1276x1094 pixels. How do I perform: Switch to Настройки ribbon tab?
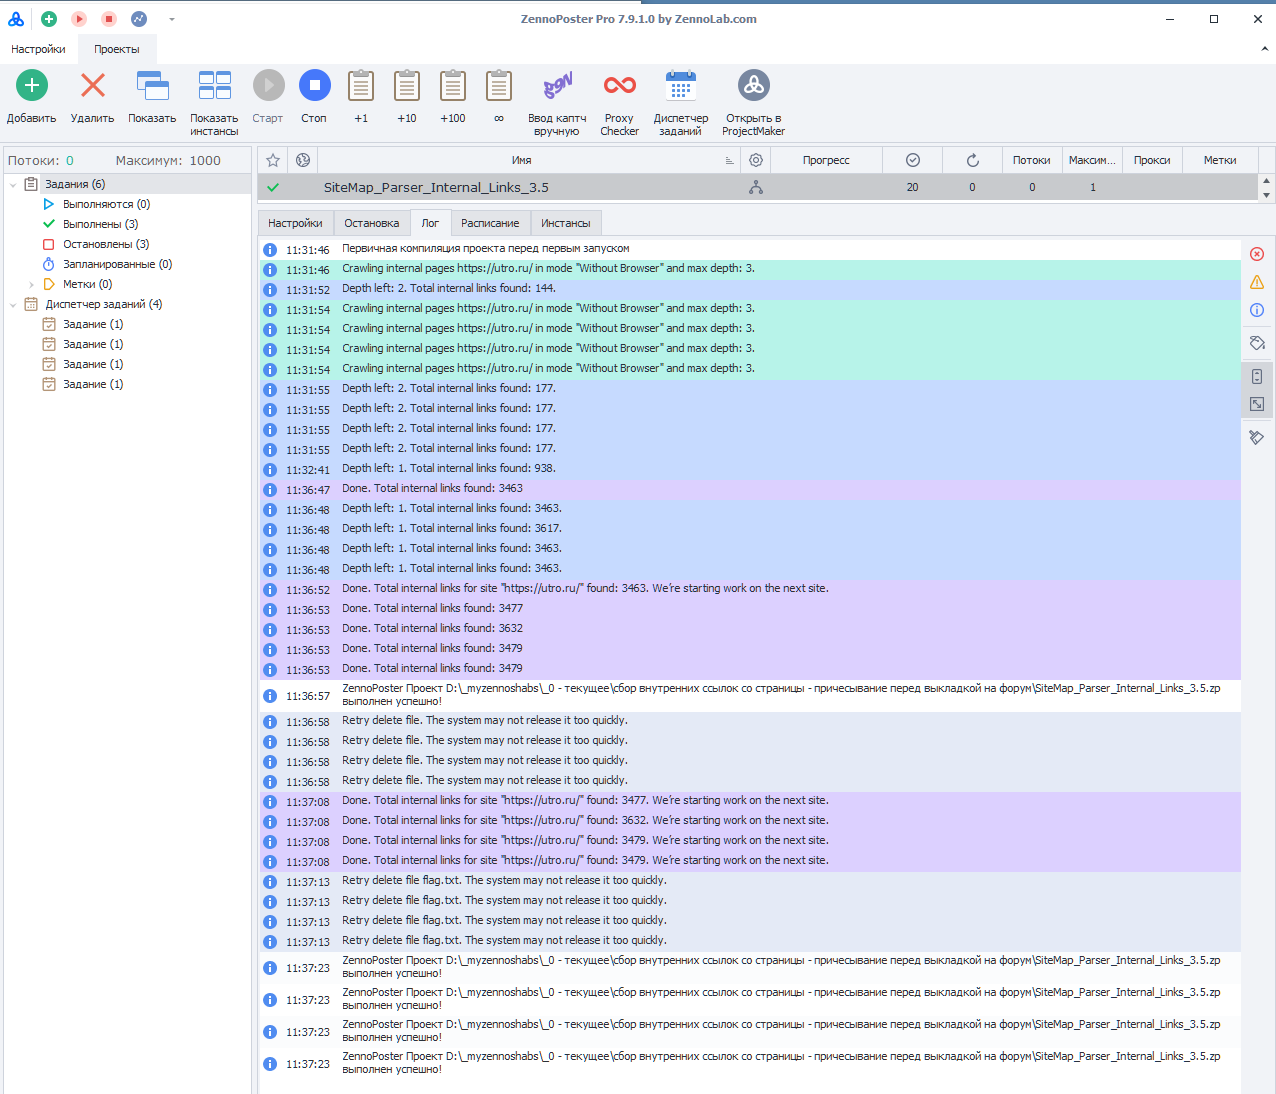tap(39, 49)
